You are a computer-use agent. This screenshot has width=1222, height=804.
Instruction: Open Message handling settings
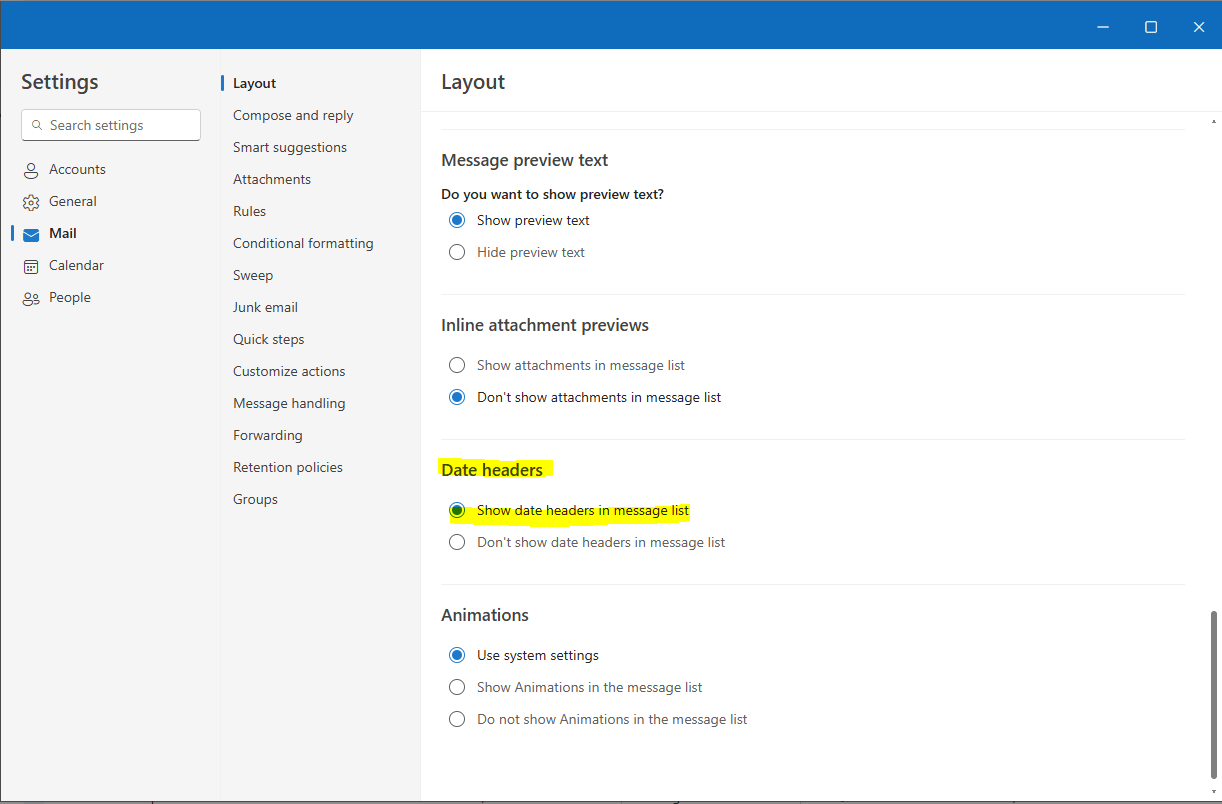(289, 404)
